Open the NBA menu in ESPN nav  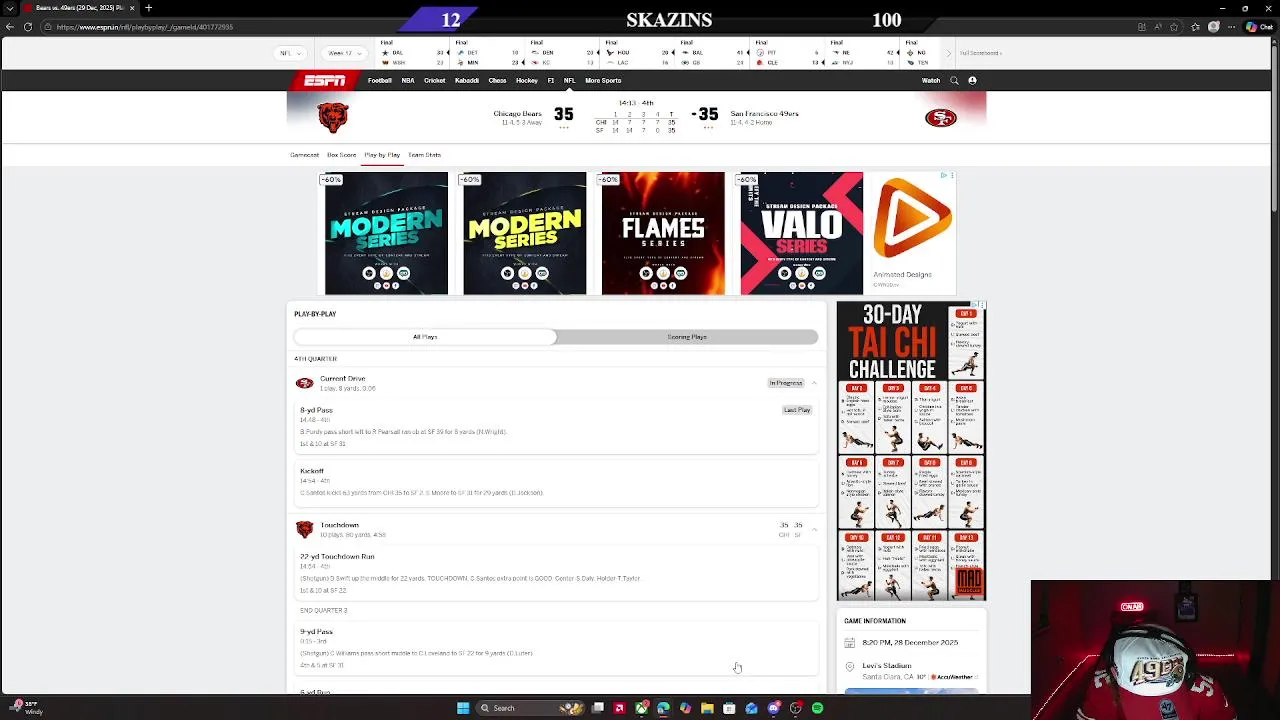click(408, 80)
